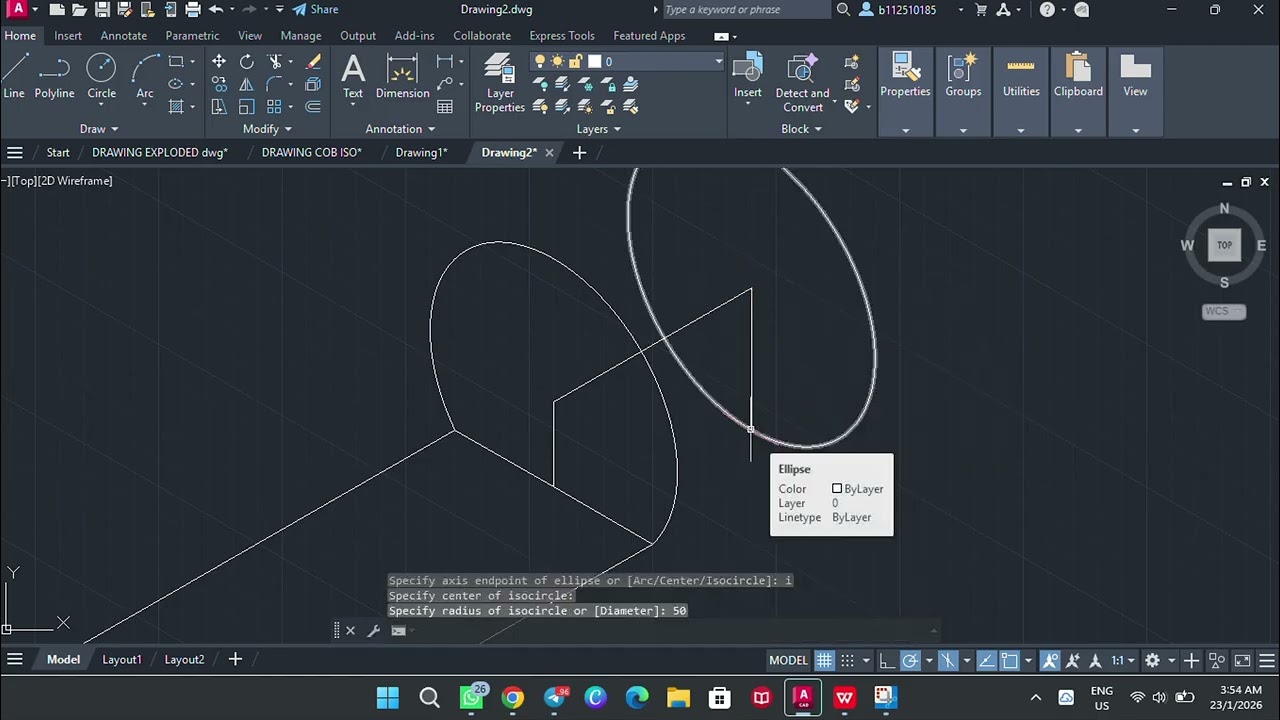Expand the Annotation panel
1280x720 pixels.
point(400,129)
